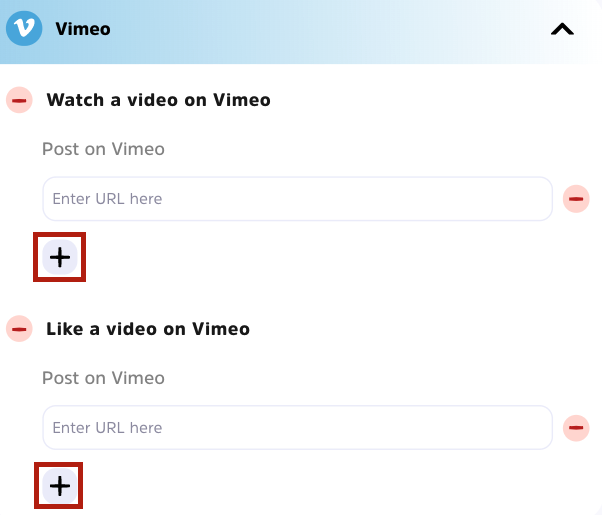Remove the Like a video on Vimeo action
This screenshot has width=602, height=515.
(x=19, y=328)
